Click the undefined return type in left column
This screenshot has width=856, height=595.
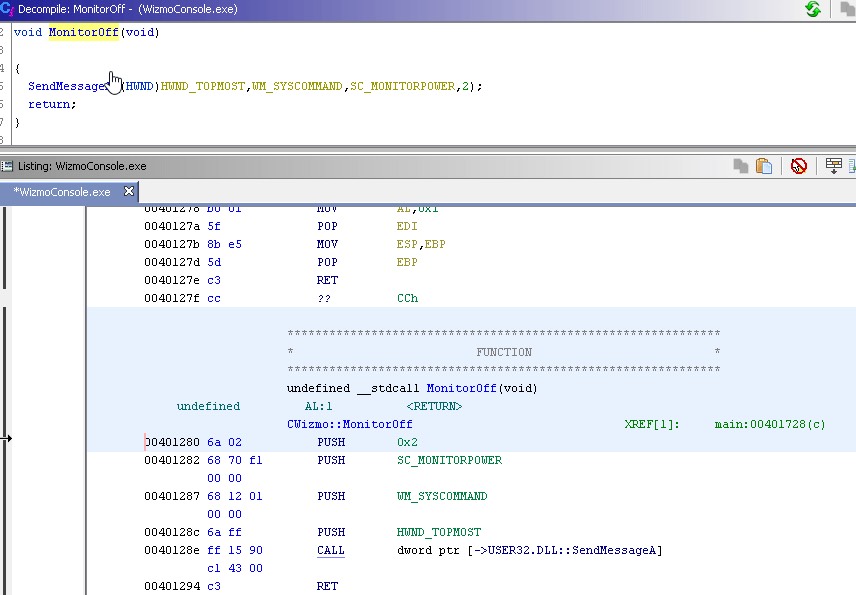click(x=208, y=406)
